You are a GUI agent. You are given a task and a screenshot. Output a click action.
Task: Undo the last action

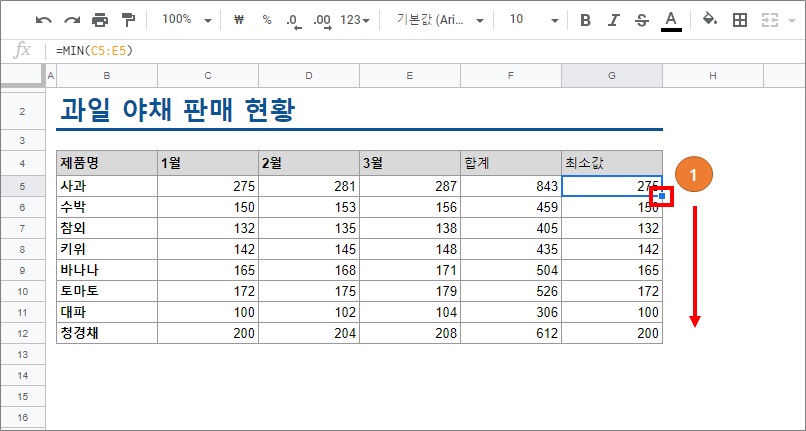click(44, 20)
